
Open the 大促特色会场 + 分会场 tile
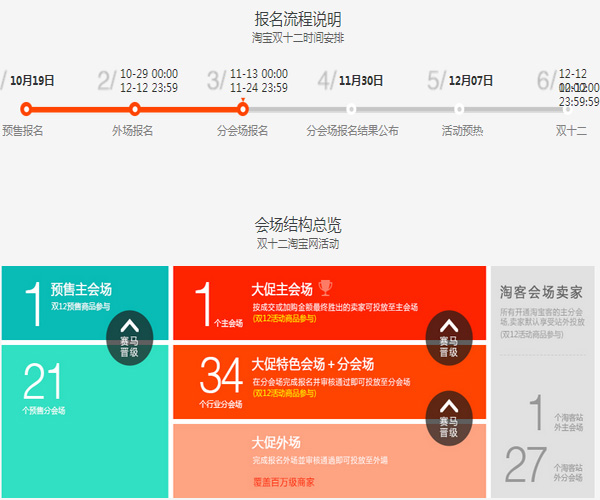tap(329, 382)
